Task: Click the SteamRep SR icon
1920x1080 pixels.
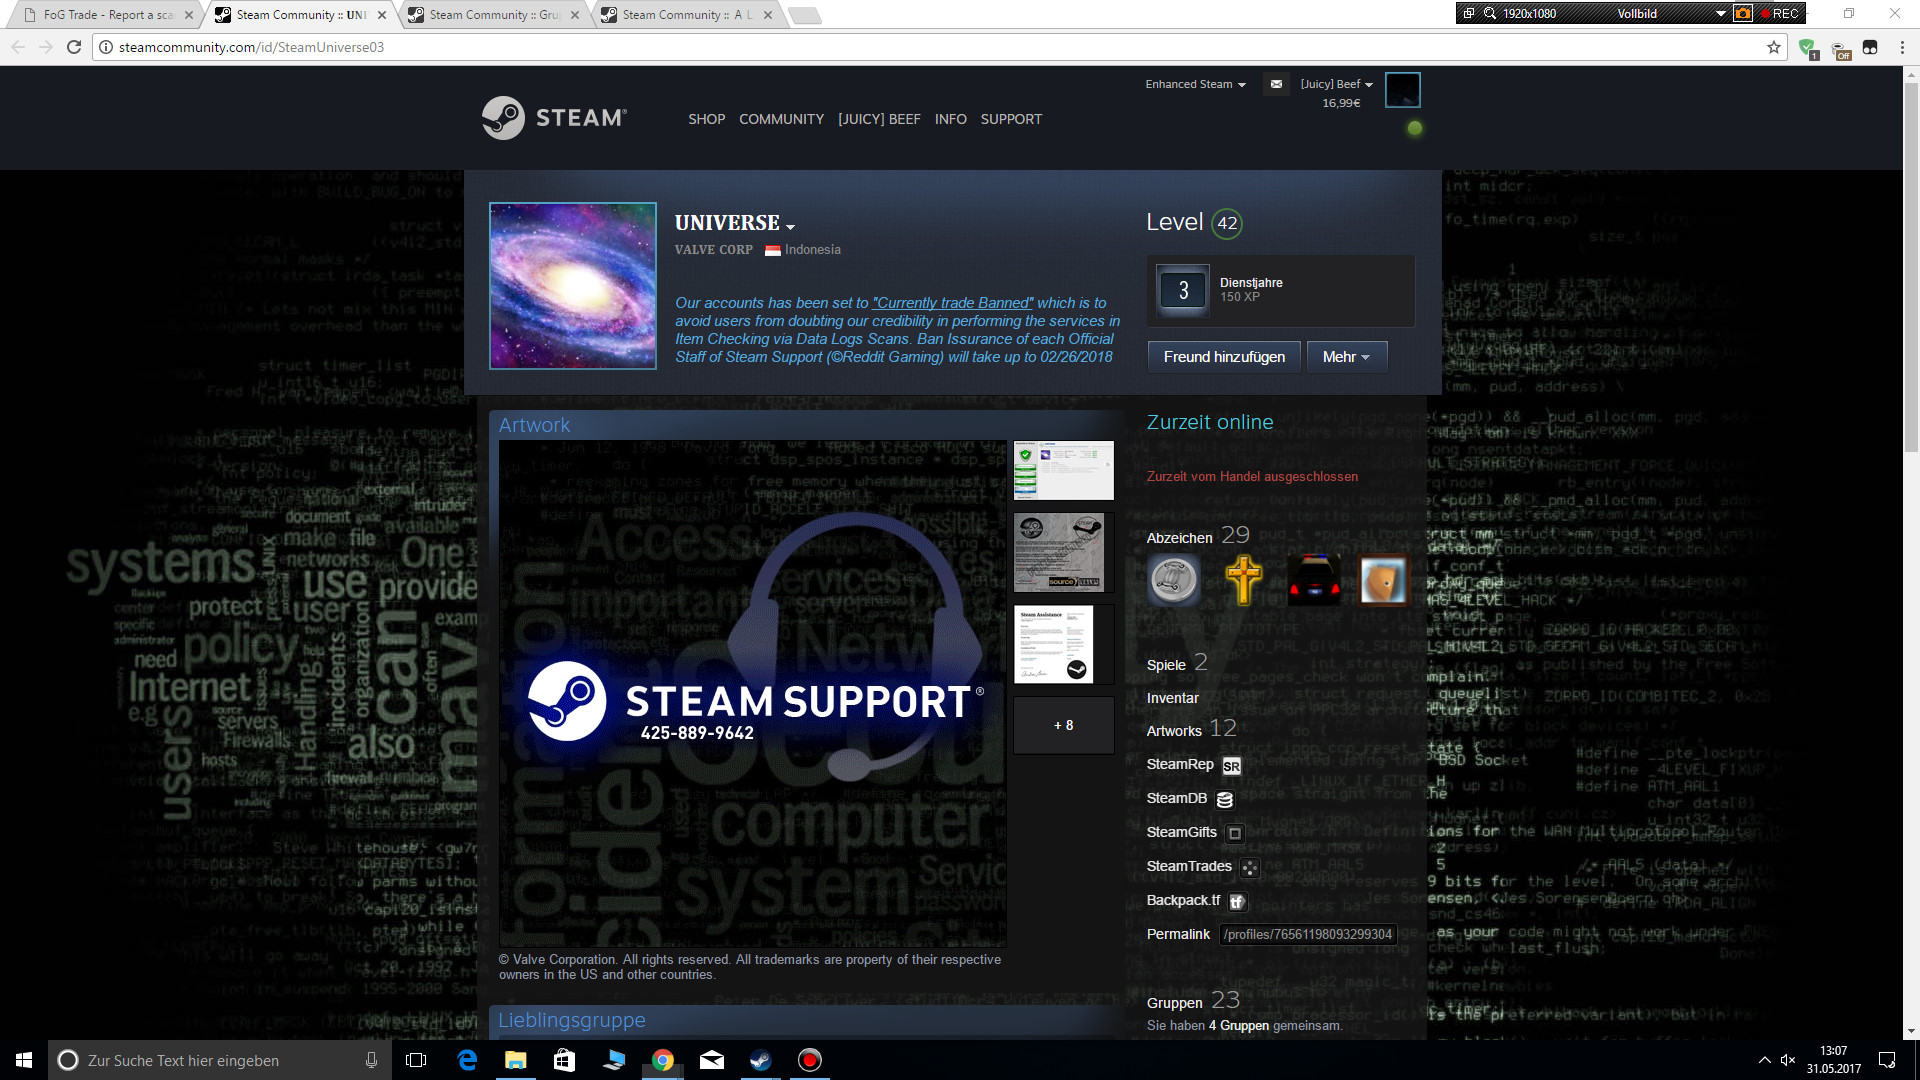Action: point(1231,766)
